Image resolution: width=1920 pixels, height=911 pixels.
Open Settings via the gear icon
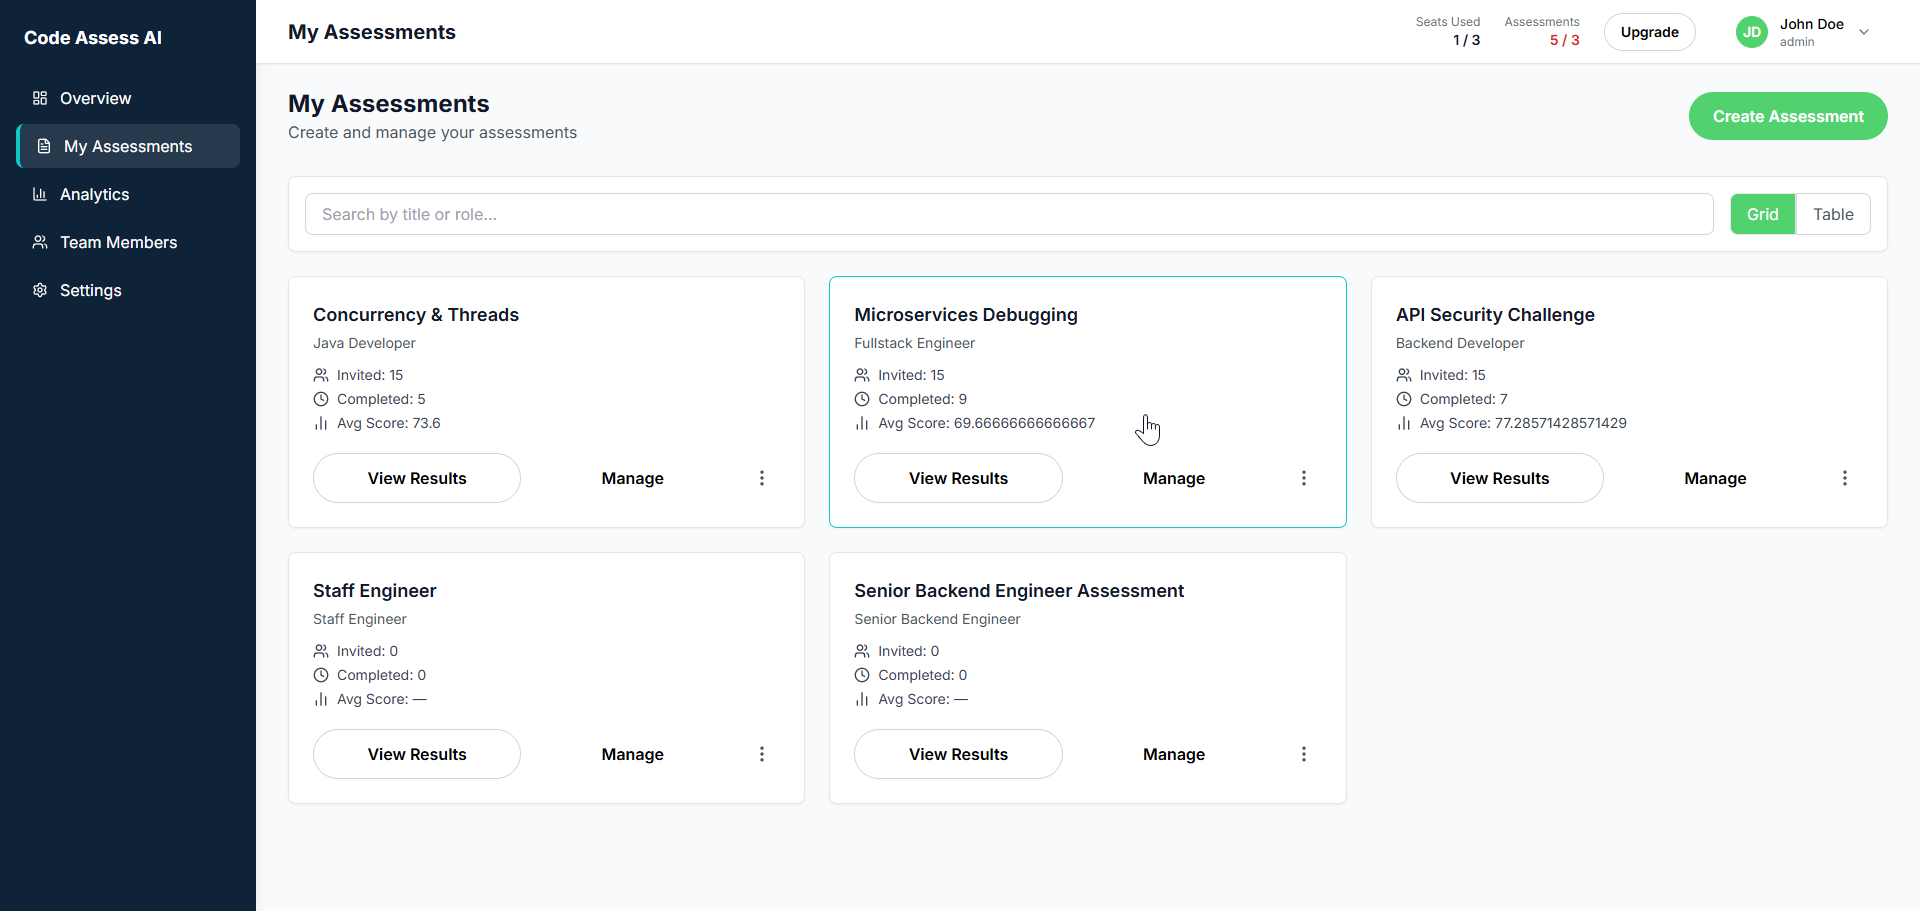tap(40, 290)
